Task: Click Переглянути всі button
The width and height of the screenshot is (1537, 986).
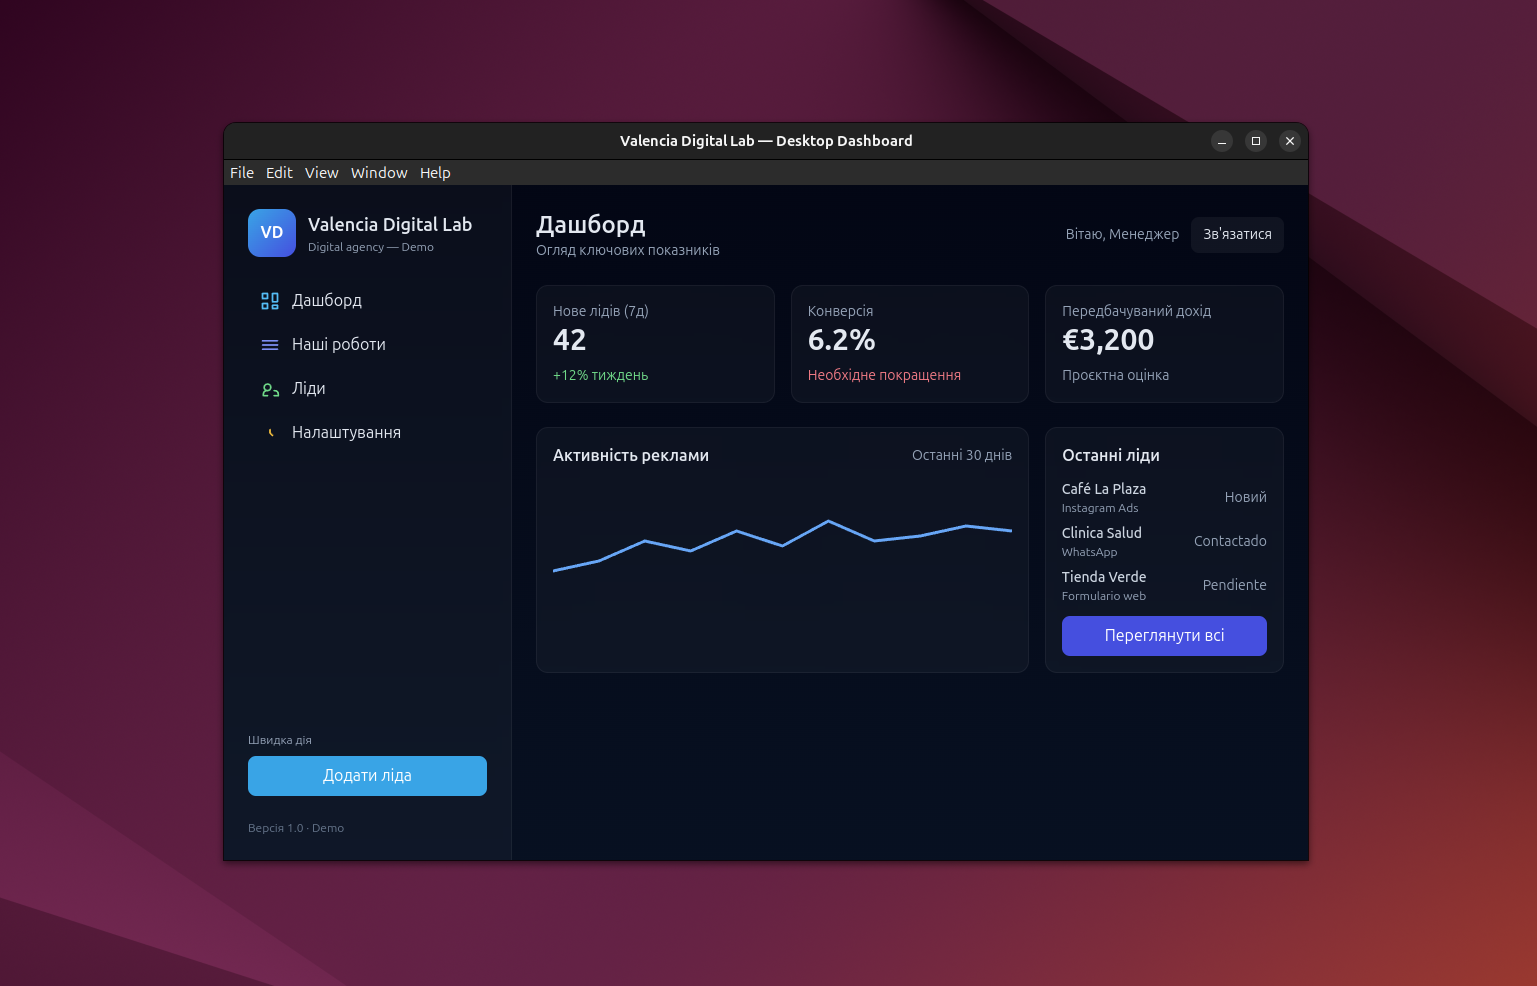Action: click(x=1164, y=636)
